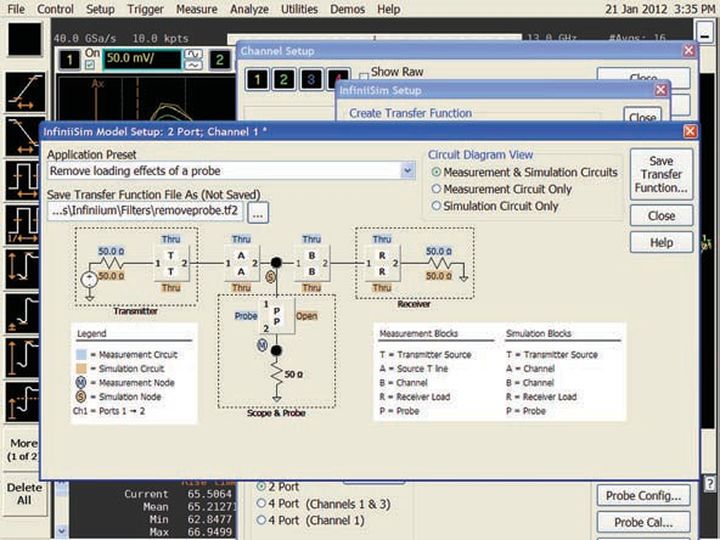Screen dimensions: 720x540
Task: Open the Control menu
Action: [x=55, y=9]
